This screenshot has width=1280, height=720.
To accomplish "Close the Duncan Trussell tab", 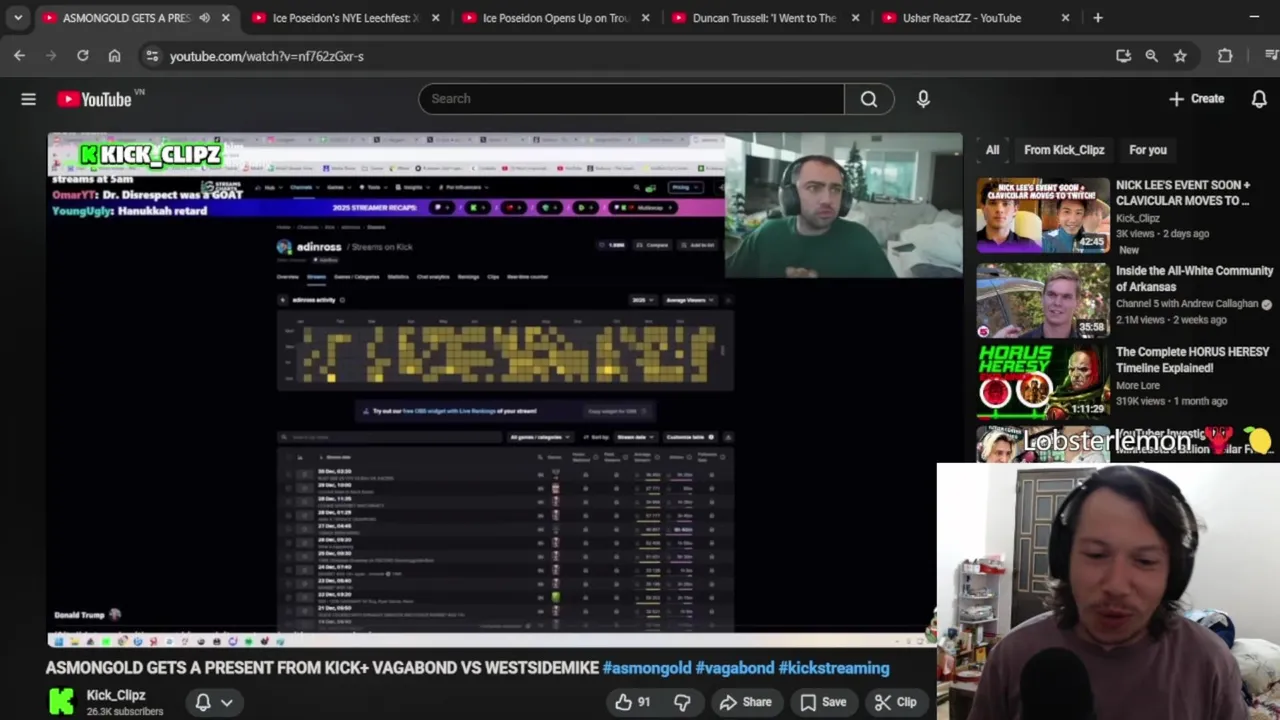I will coord(855,18).
